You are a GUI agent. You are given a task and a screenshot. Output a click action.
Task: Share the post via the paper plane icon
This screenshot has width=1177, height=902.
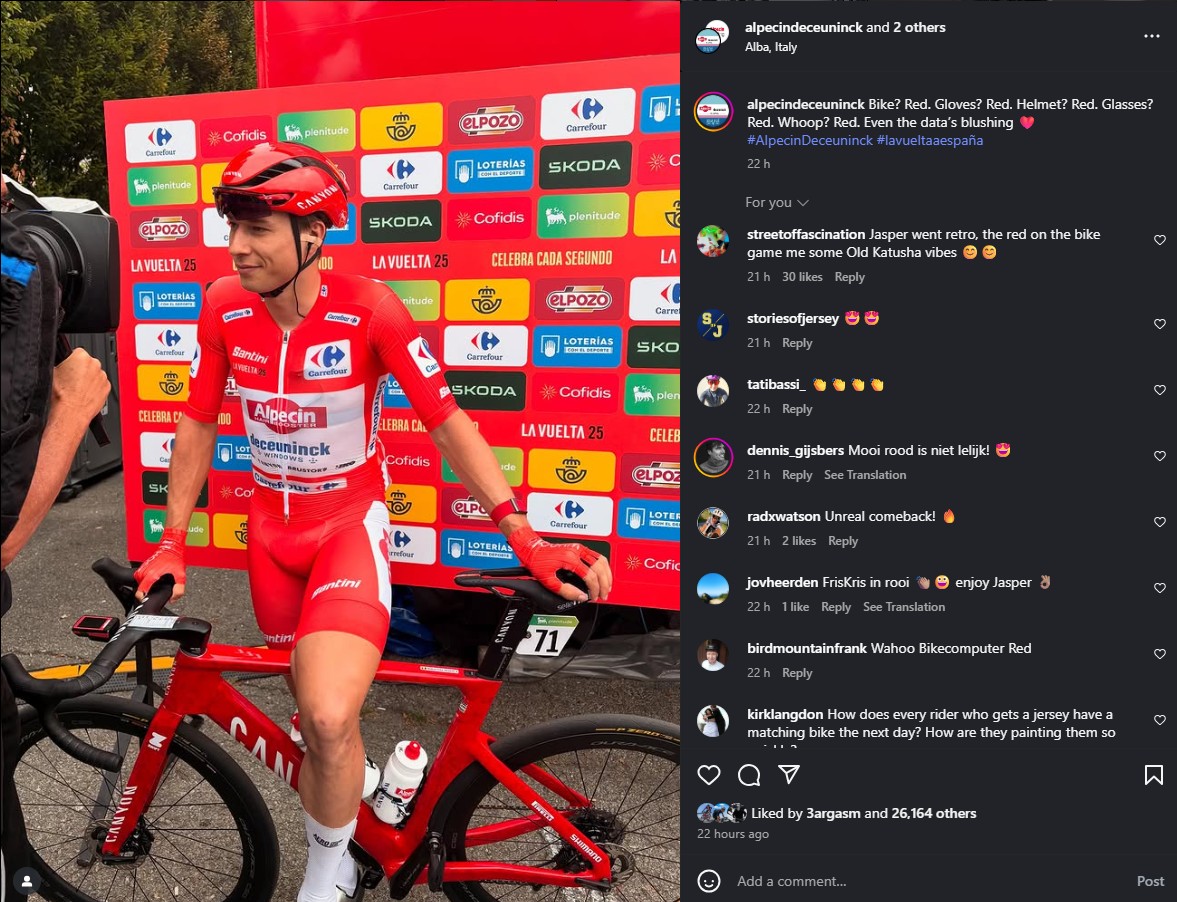[789, 774]
